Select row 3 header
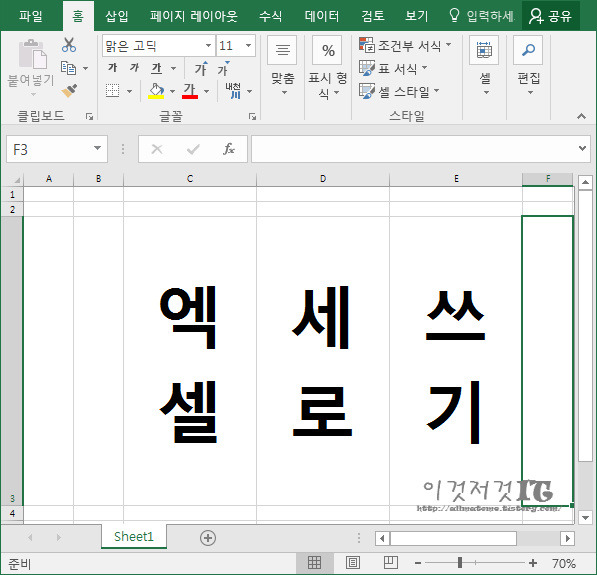This screenshot has width=597, height=575. pos(12,361)
